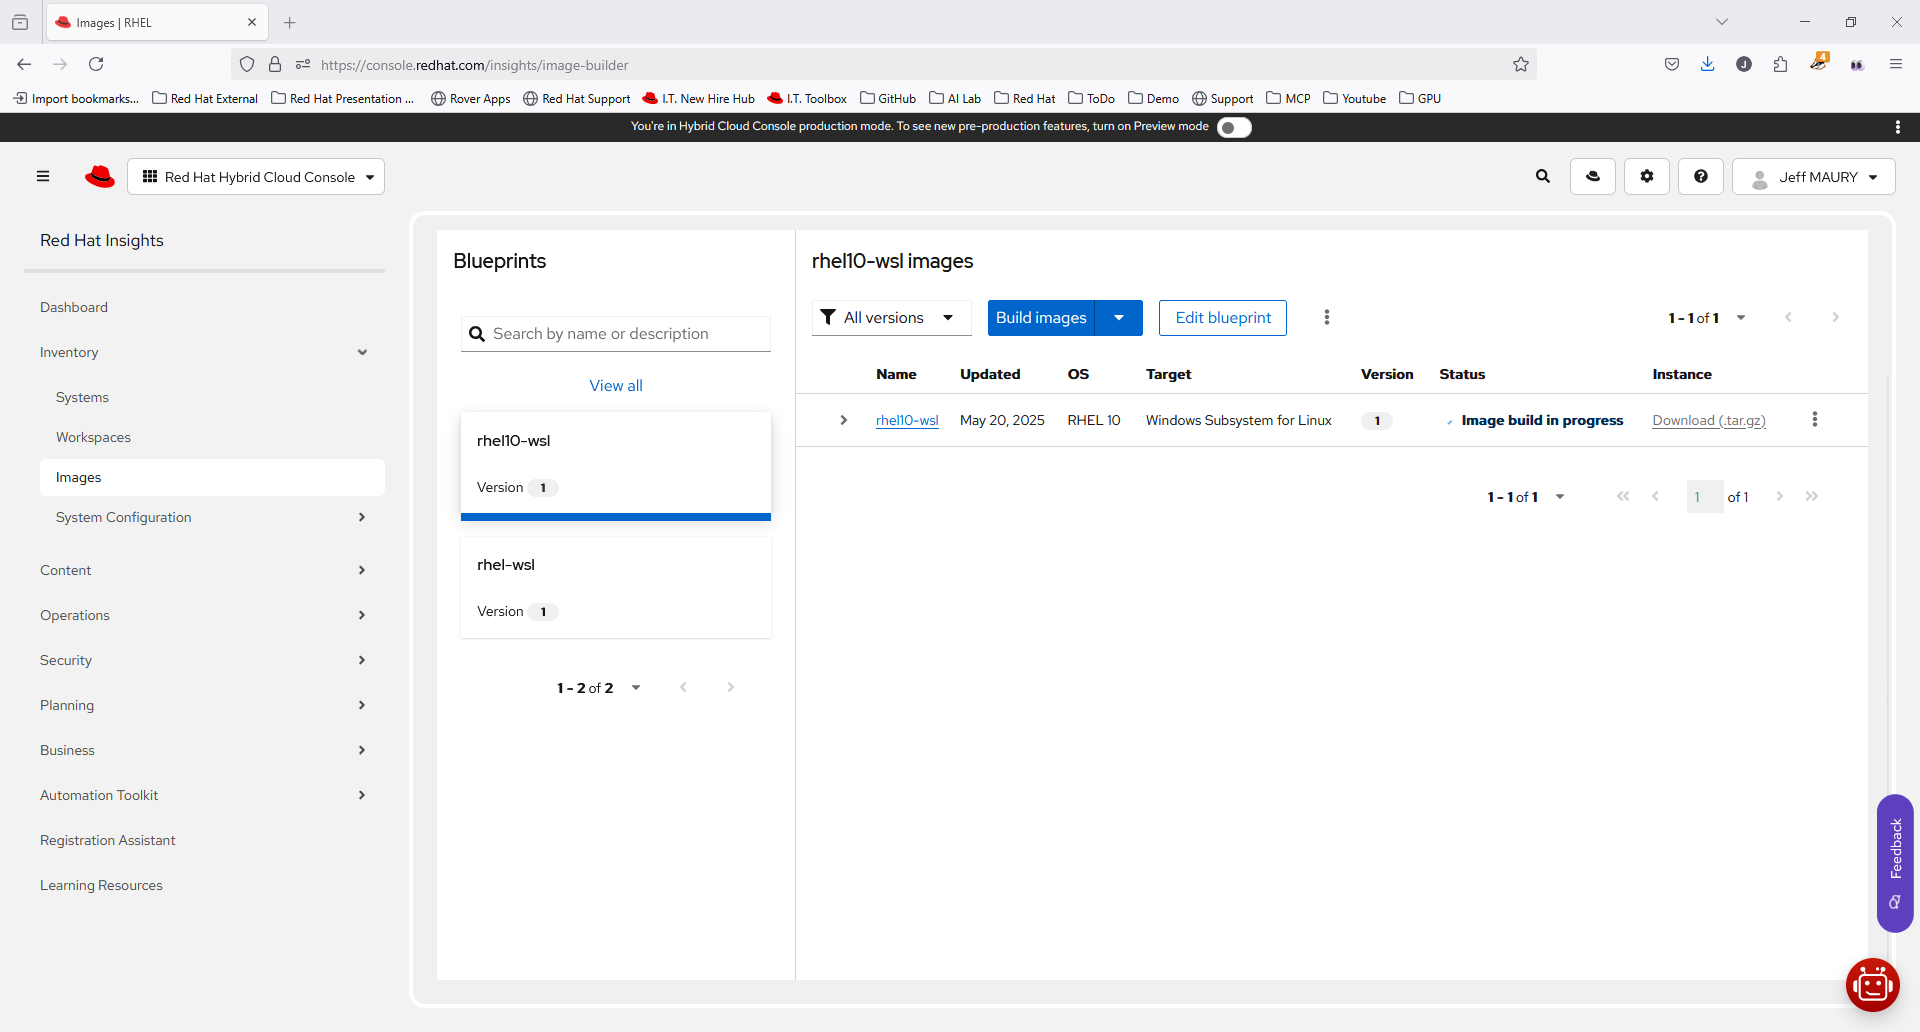
Task: Open the virtual assistant chatbot icon
Action: click(1872, 985)
